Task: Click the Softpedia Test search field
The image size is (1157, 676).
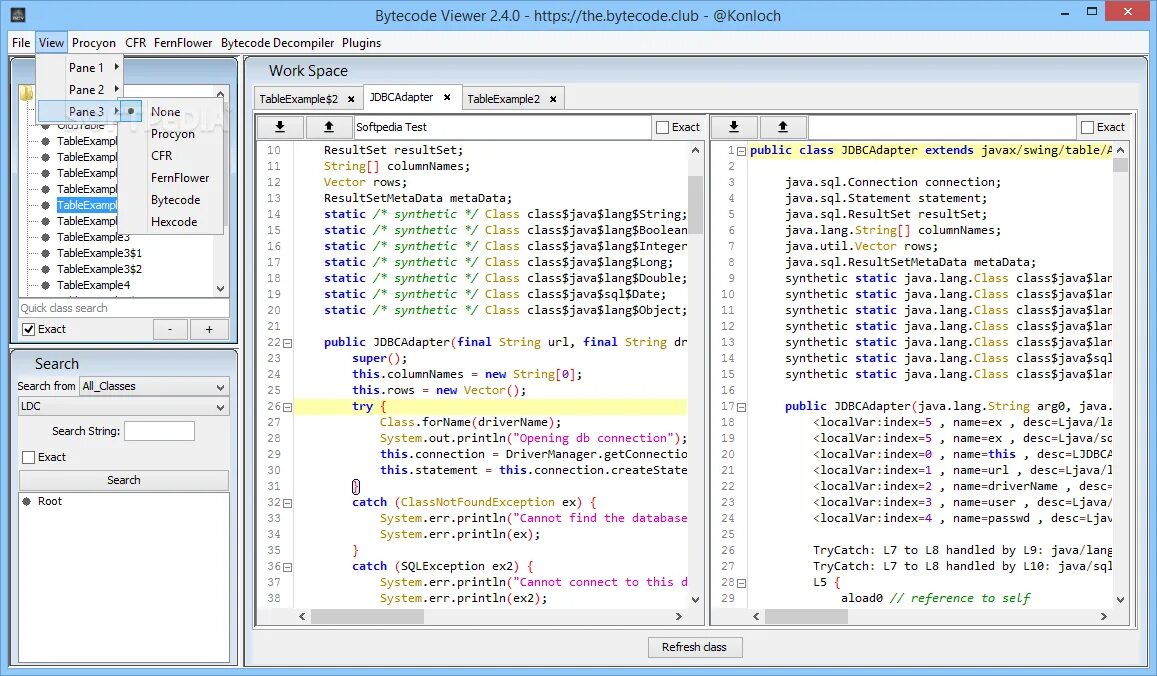Action: (502, 127)
